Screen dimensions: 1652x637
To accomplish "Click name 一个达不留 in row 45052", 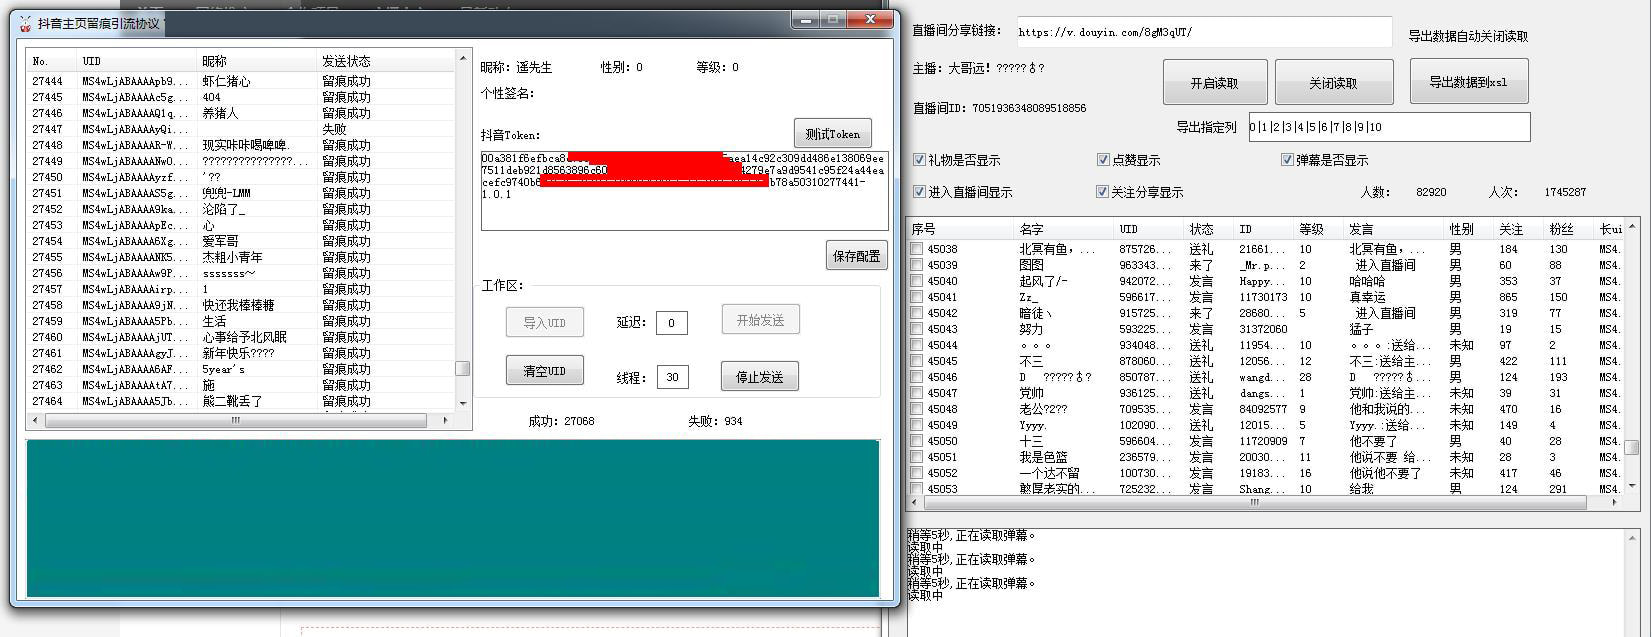I will click(x=1049, y=473).
